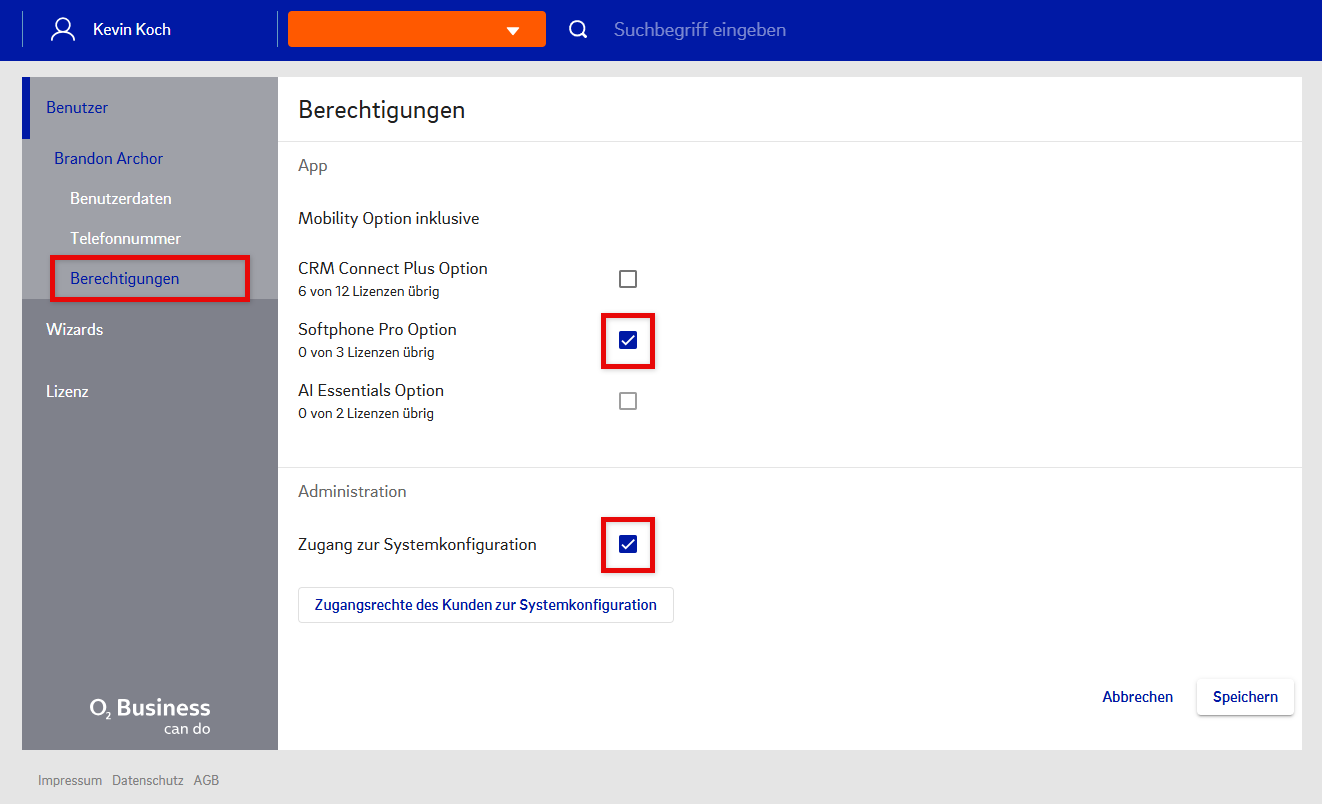Open the Lizenz sidebar section
The image size is (1322, 804).
coord(67,391)
